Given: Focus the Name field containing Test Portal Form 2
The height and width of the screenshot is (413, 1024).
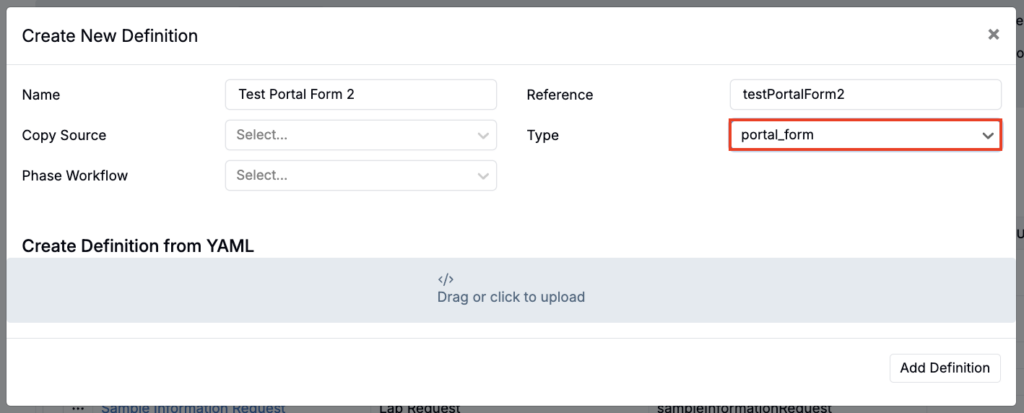Looking at the screenshot, I should pyautogui.click(x=360, y=95).
